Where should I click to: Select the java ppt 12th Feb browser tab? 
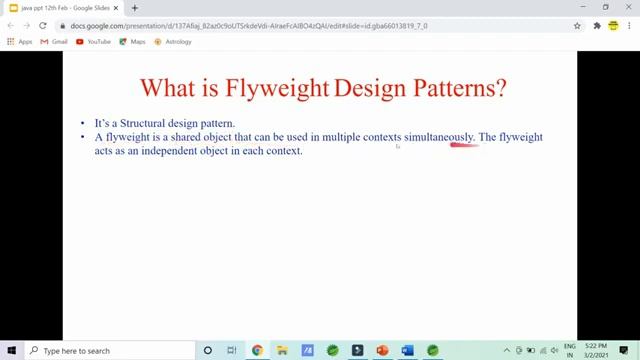(63, 8)
